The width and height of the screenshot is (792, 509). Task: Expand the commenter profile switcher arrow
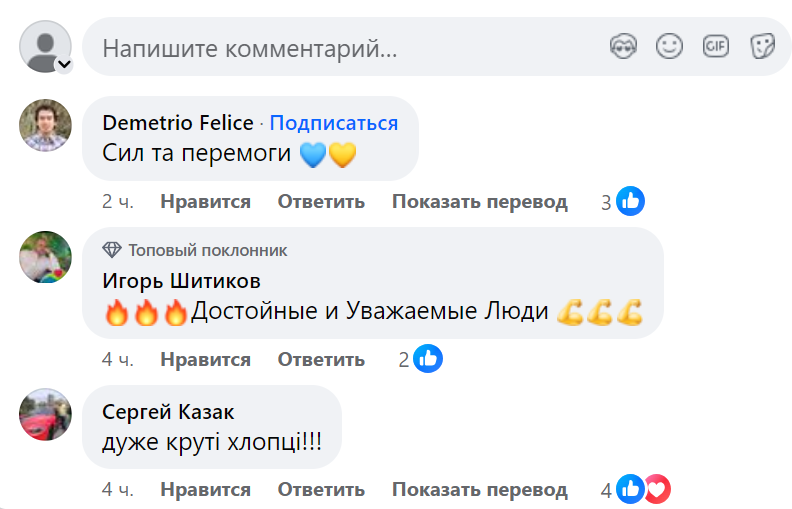click(63, 65)
